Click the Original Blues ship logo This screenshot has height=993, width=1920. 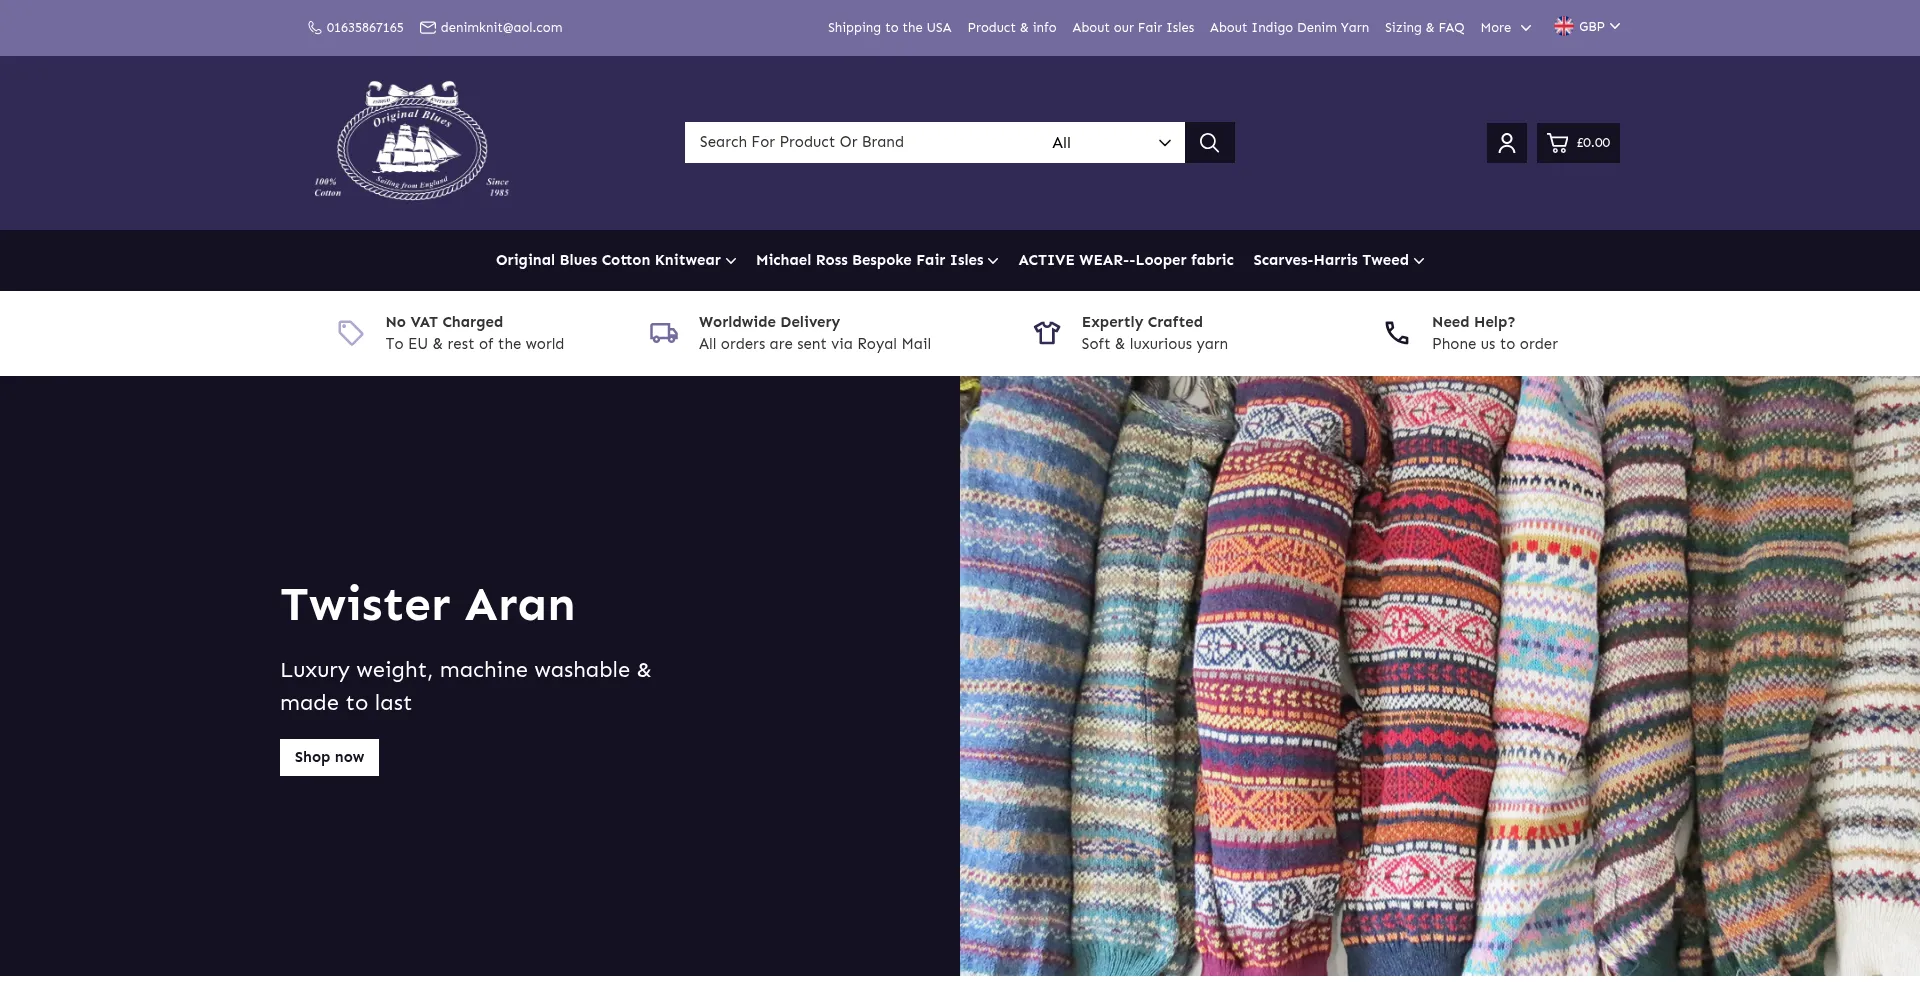412,141
